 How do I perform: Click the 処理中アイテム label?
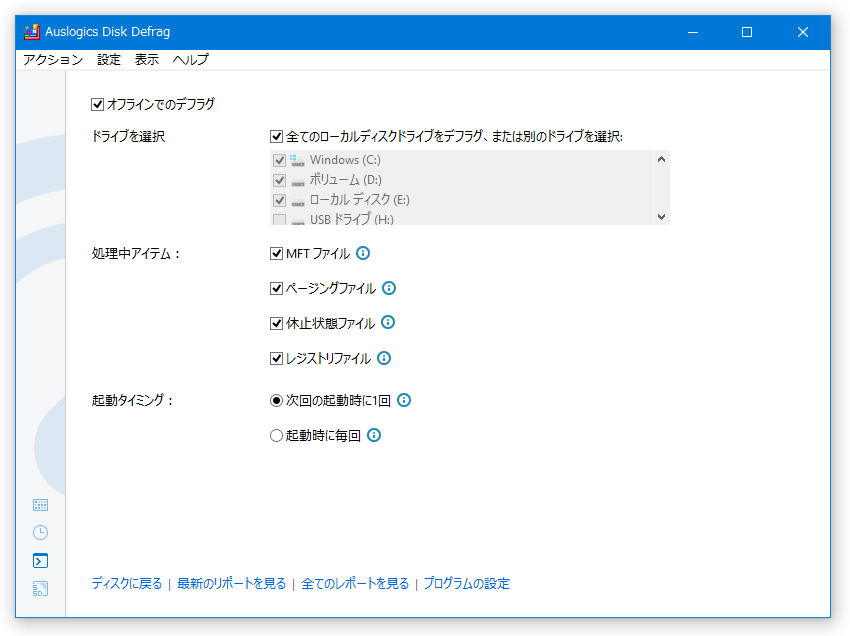point(136,253)
